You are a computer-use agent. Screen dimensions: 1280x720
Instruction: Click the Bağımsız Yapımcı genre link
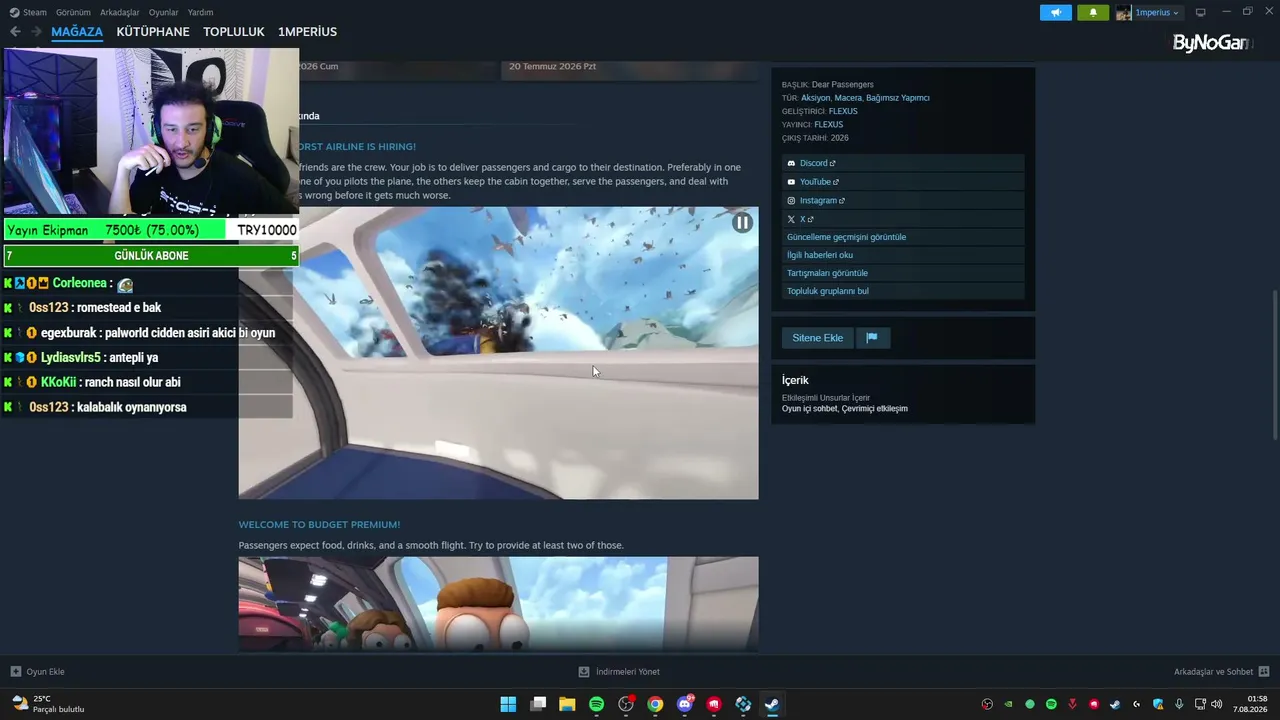click(898, 98)
